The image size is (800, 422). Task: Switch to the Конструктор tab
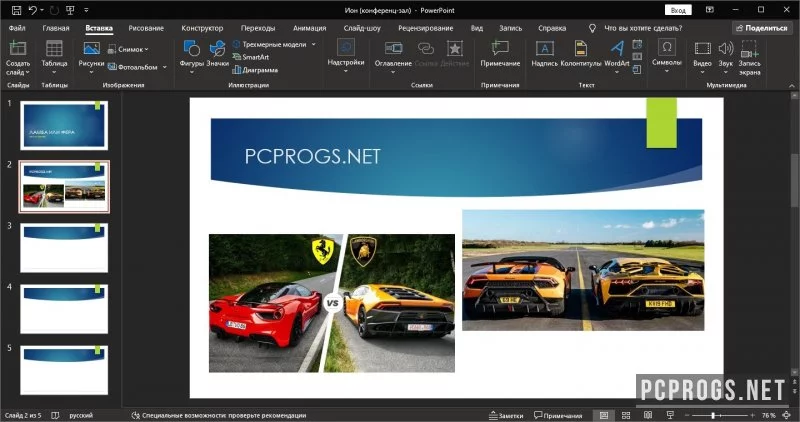tap(202, 28)
